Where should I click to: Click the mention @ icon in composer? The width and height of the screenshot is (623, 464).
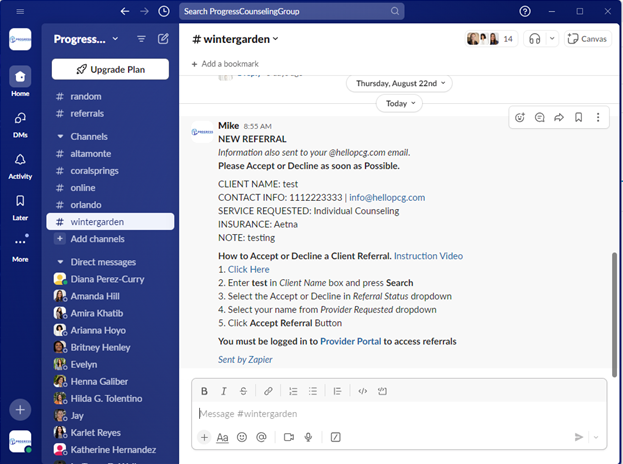pos(262,437)
